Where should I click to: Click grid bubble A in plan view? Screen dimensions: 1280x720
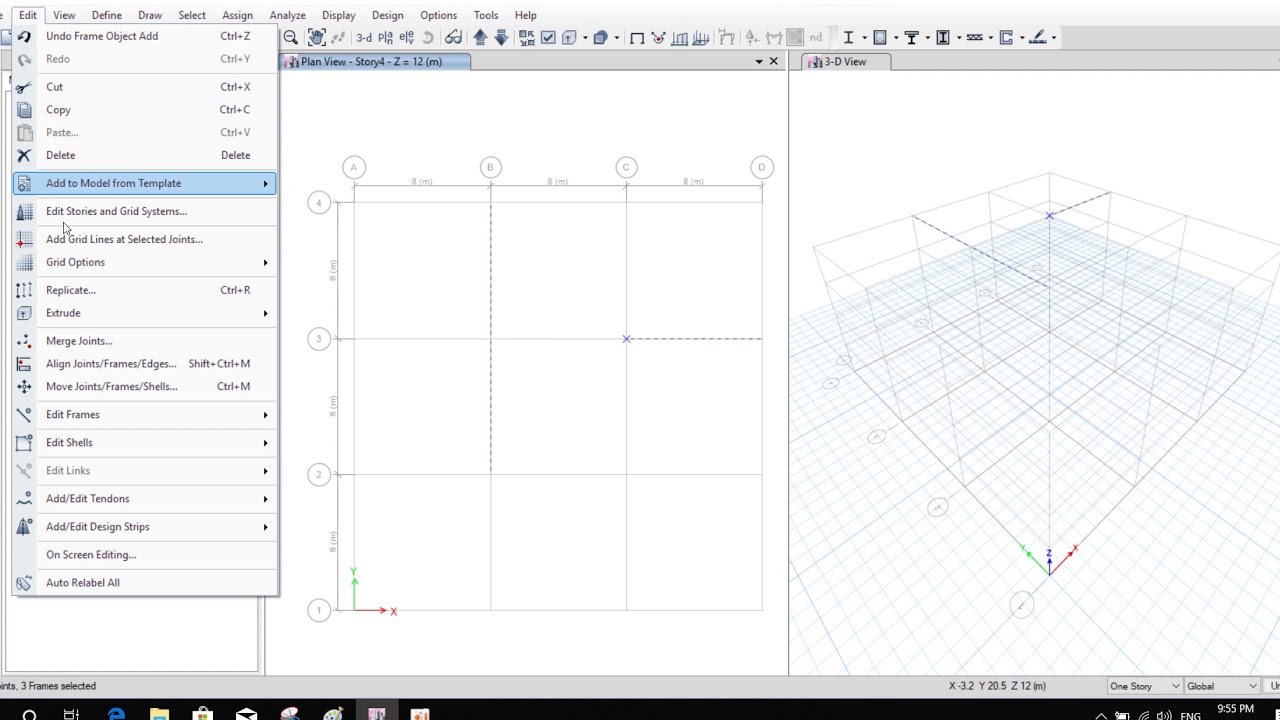[353, 167]
